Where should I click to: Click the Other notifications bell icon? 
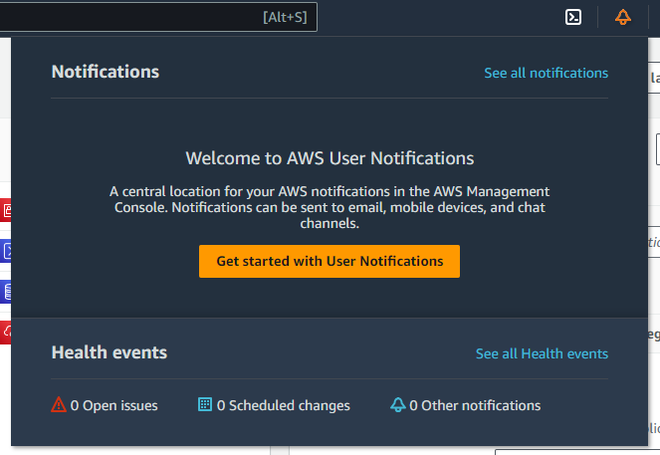398,405
